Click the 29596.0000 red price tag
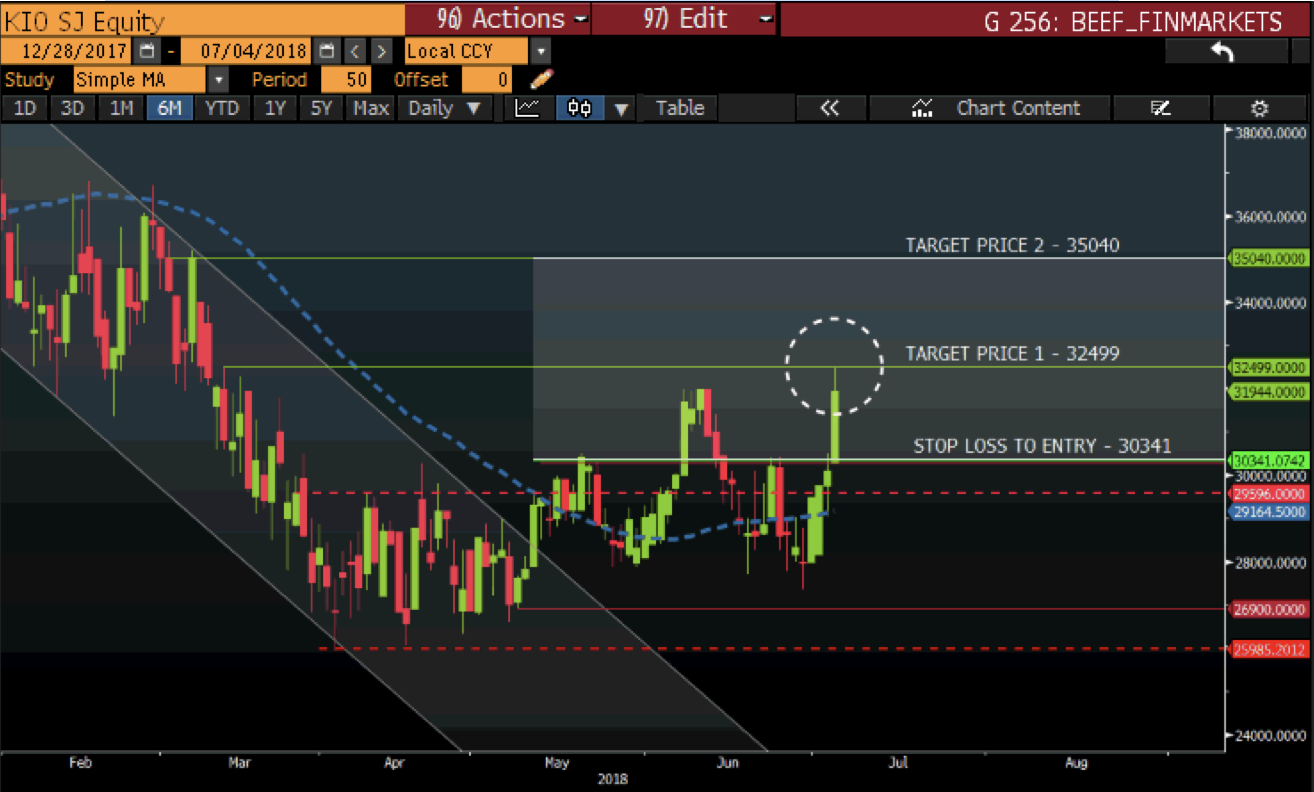This screenshot has height=792, width=1314. 1270,493
